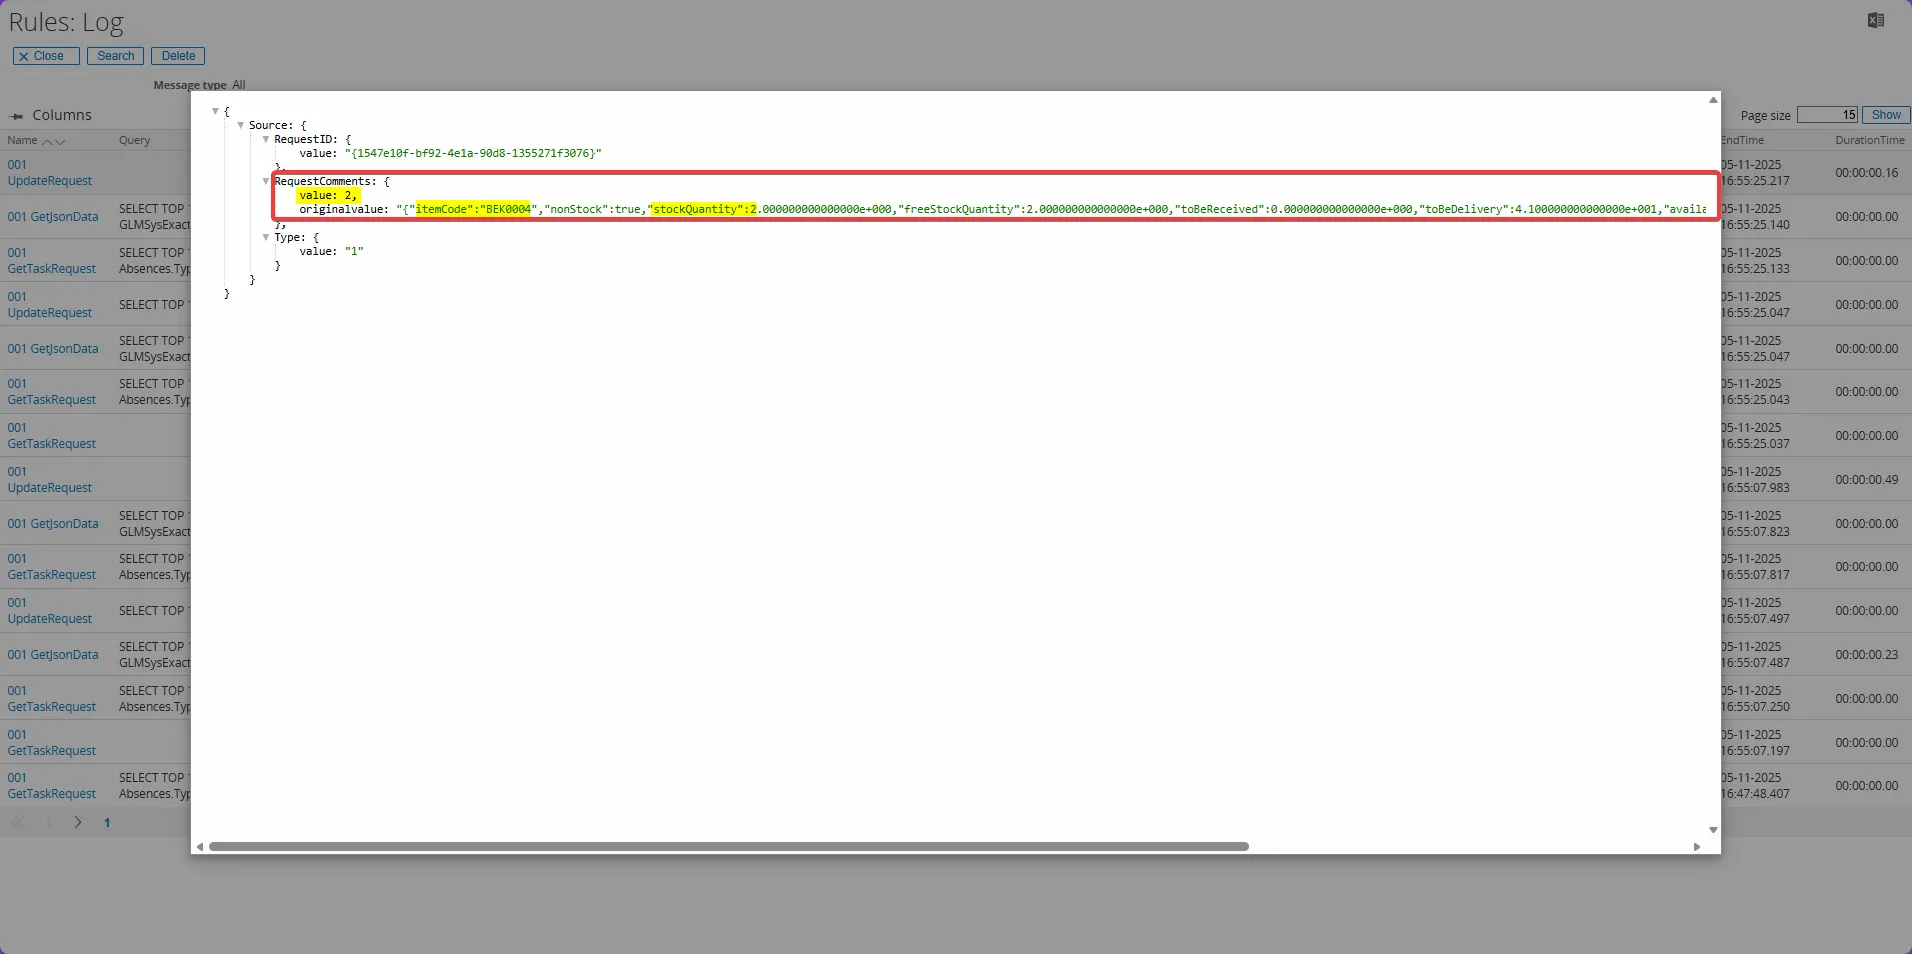Select page number 1 in pagination
The height and width of the screenshot is (954, 1912).
point(107,823)
